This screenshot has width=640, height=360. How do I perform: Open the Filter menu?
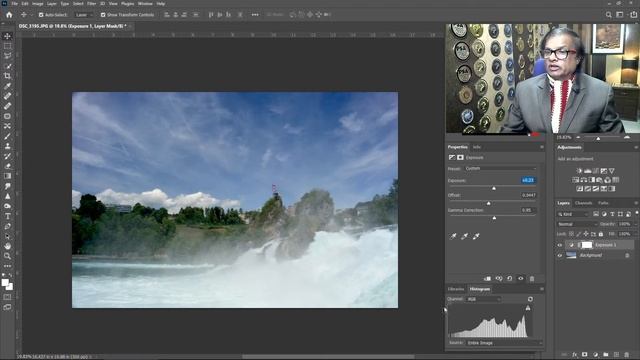(x=91, y=4)
